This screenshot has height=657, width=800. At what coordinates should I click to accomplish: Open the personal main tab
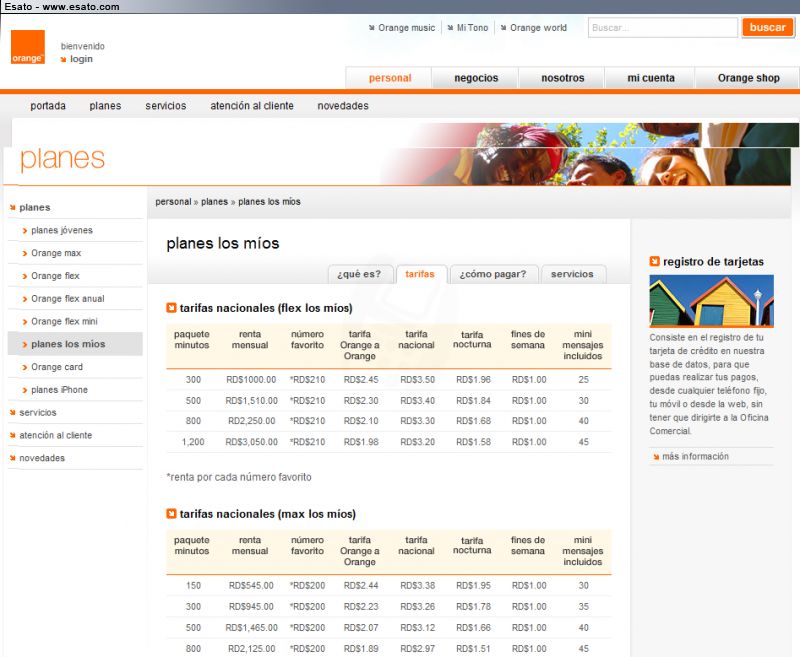[389, 78]
